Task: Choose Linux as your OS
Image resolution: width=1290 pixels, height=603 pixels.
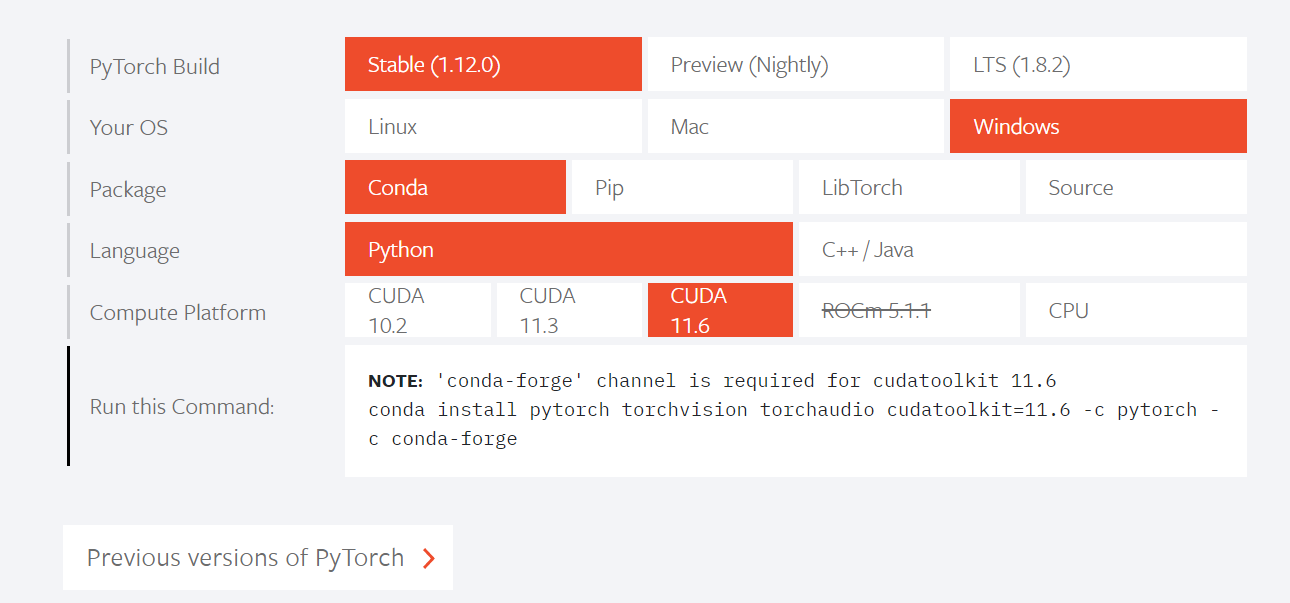Action: 493,127
